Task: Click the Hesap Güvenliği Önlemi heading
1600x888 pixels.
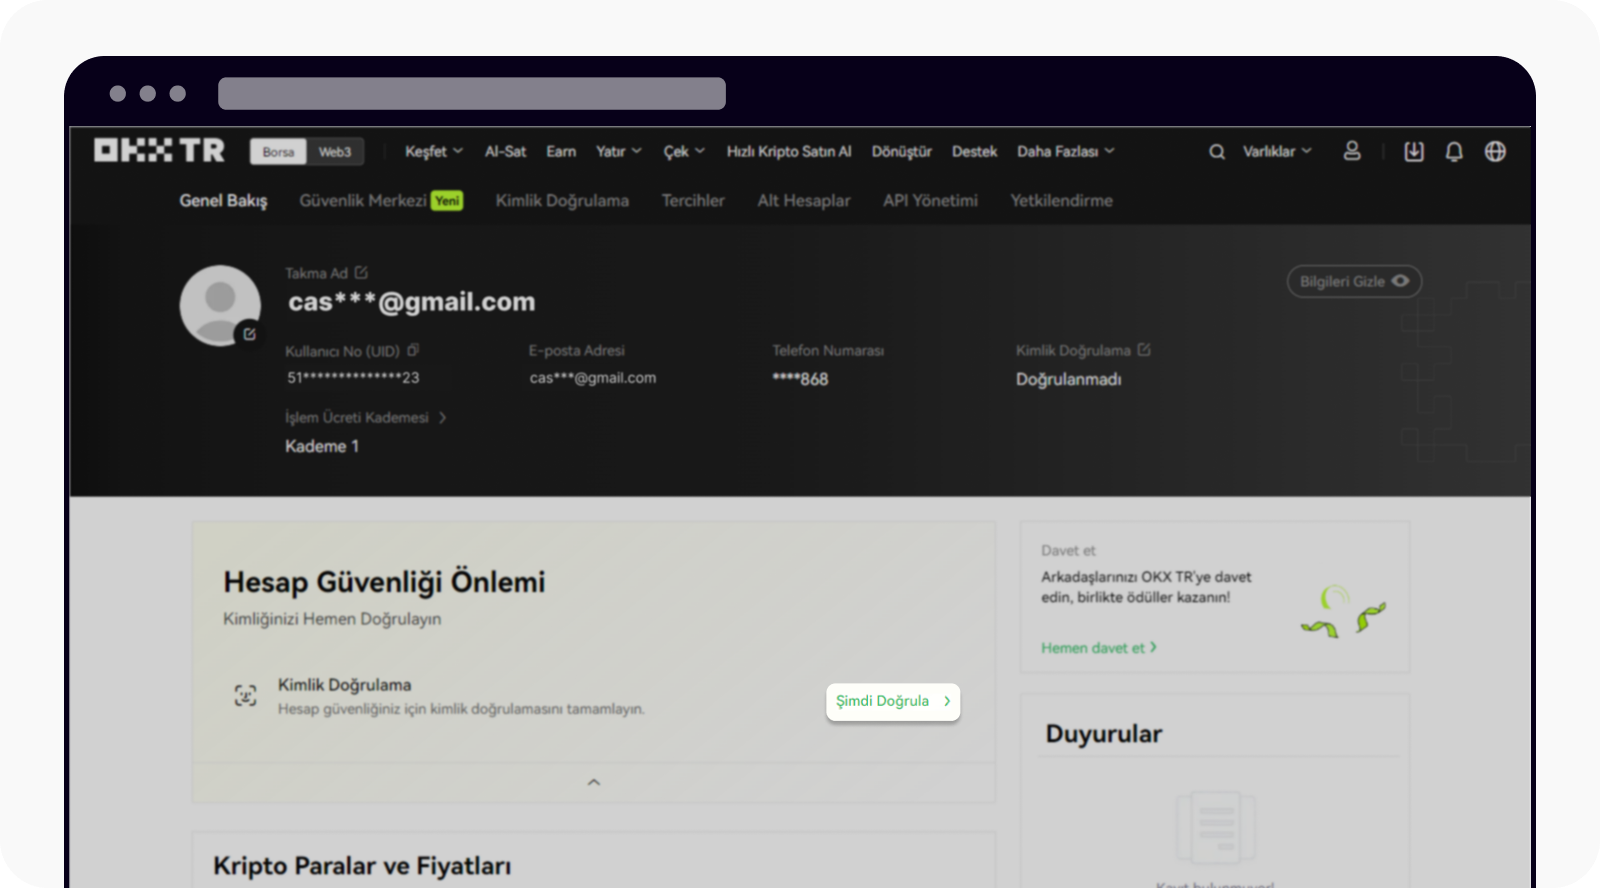Action: coord(384,582)
